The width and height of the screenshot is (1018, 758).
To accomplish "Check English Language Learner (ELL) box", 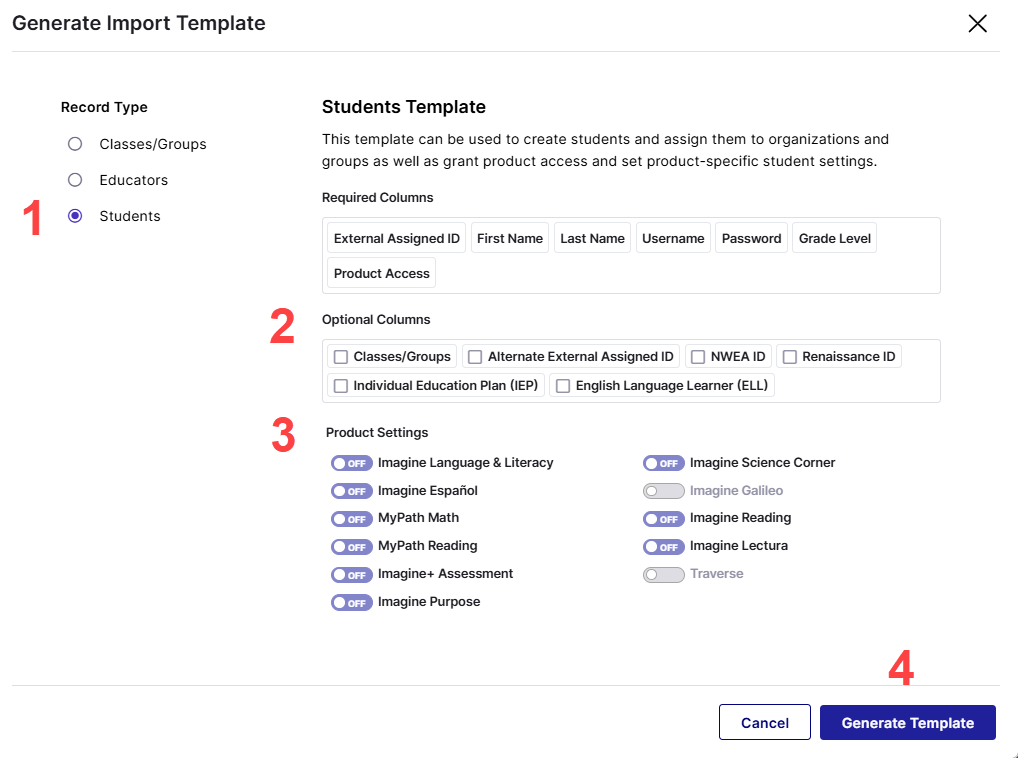I will (x=563, y=386).
